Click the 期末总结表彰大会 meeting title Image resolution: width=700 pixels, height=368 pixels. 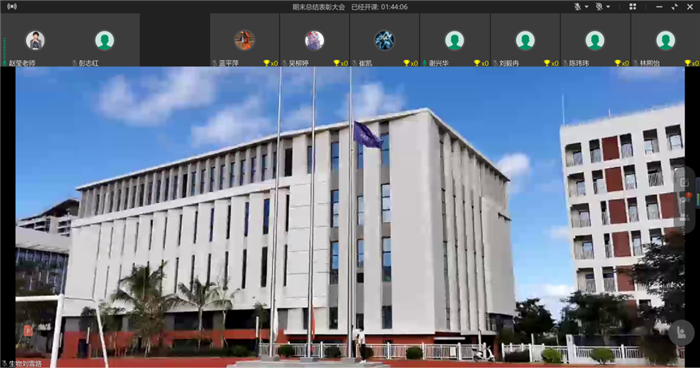tap(319, 7)
